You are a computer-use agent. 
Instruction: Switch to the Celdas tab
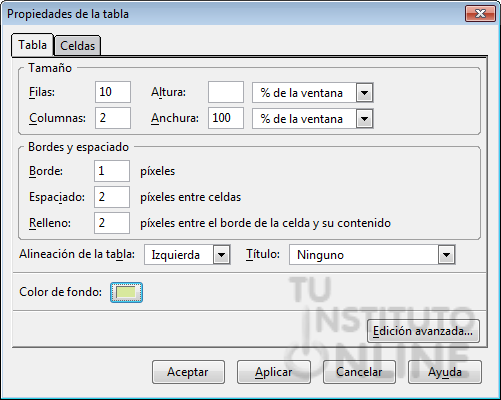[x=77, y=45]
